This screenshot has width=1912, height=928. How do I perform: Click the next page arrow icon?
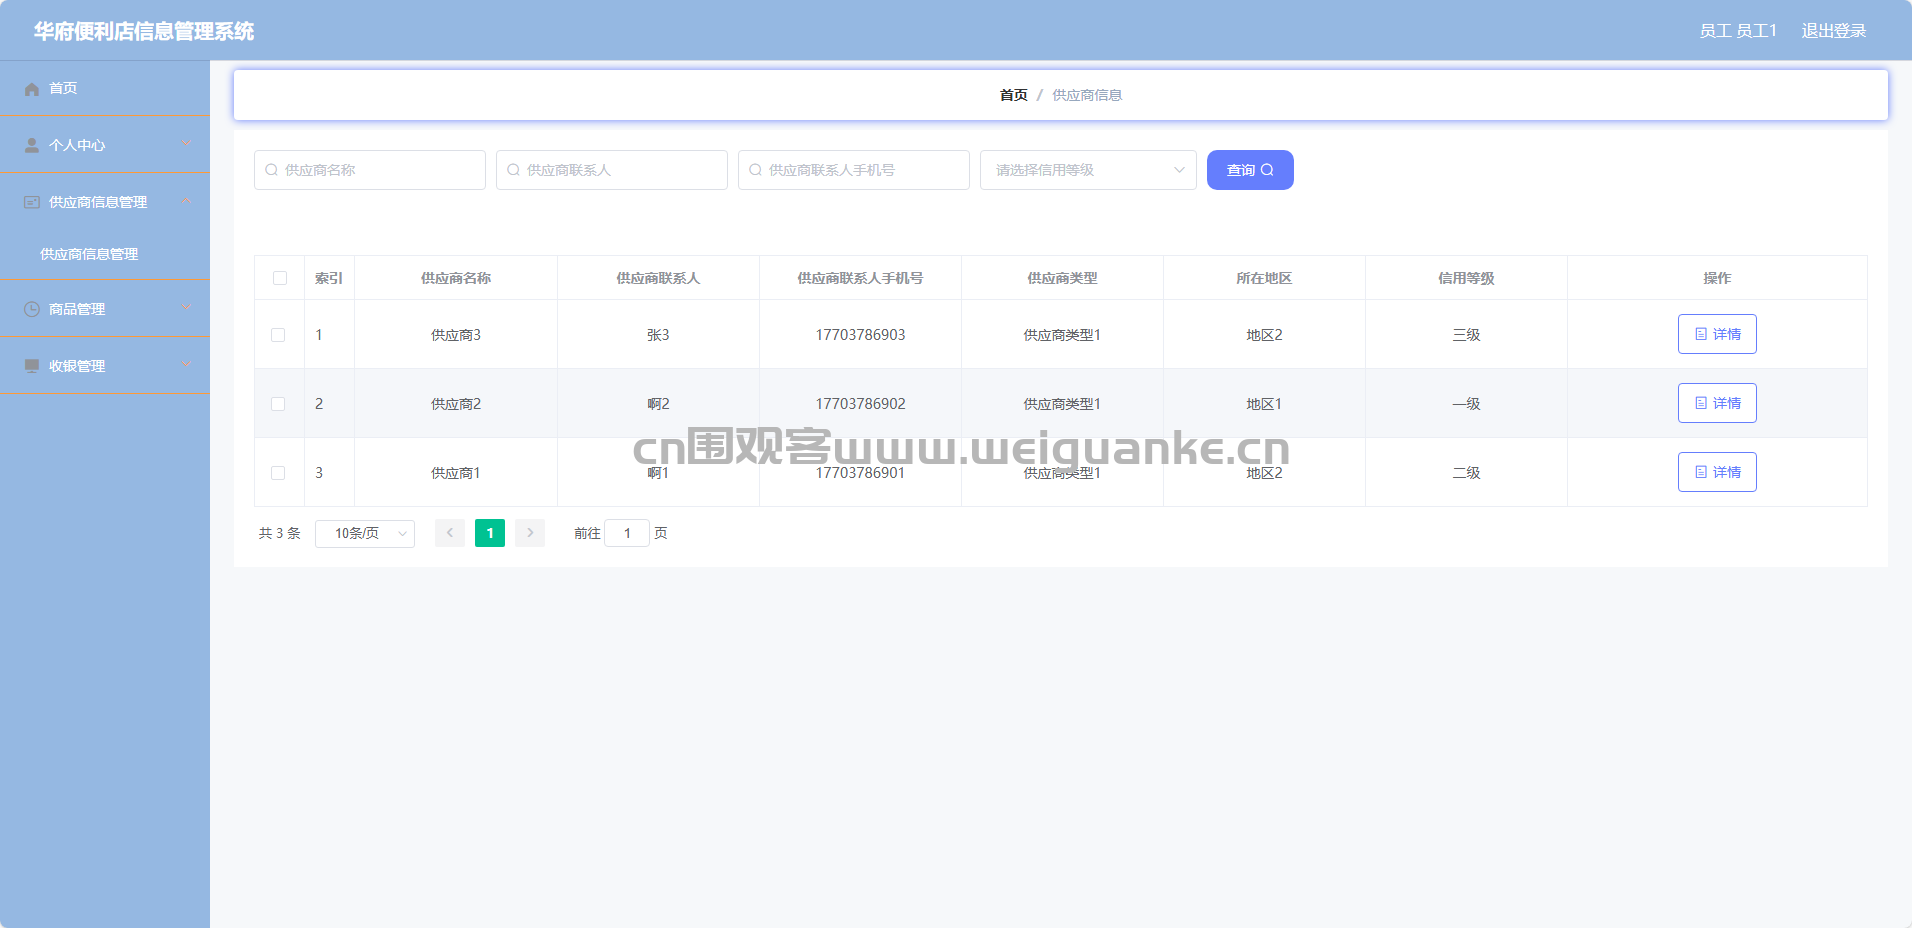click(530, 533)
